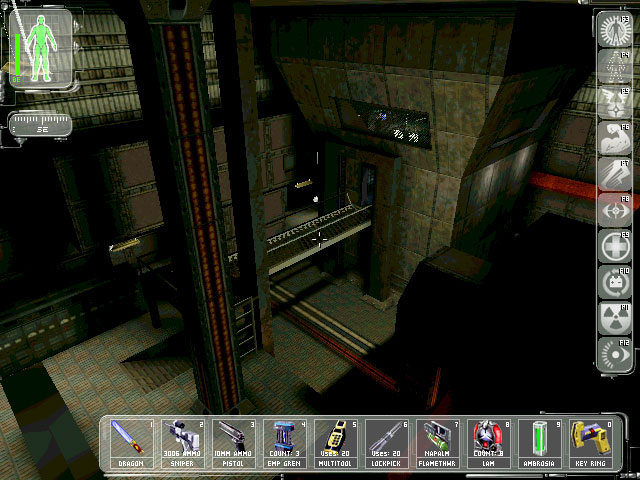Equip the Napalm Flamethwr weapon
The image size is (640, 480).
coord(437,444)
